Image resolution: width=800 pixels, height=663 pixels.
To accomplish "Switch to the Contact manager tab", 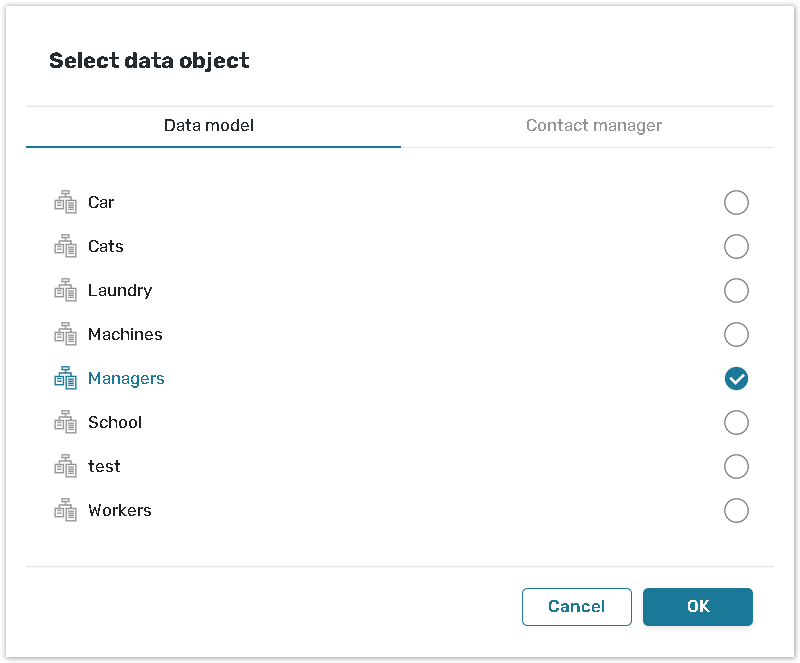I will 594,126.
